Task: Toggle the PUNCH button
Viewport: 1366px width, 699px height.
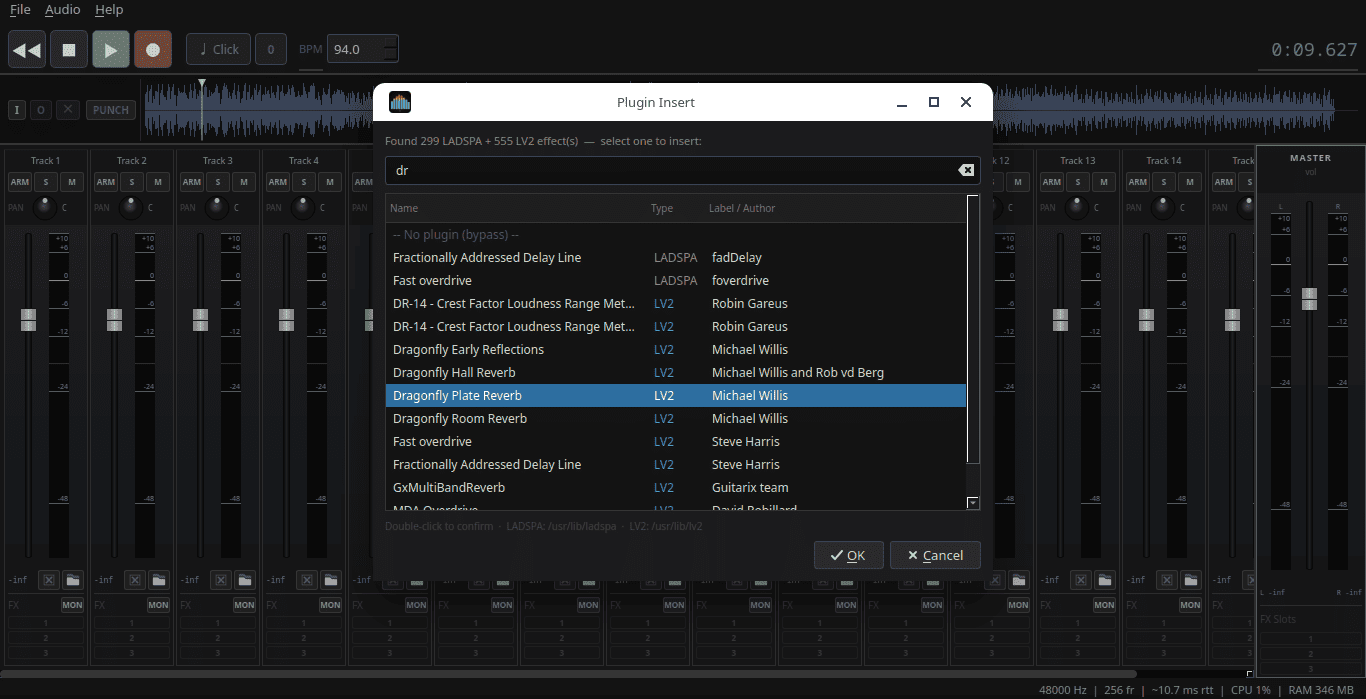Action: tap(111, 110)
